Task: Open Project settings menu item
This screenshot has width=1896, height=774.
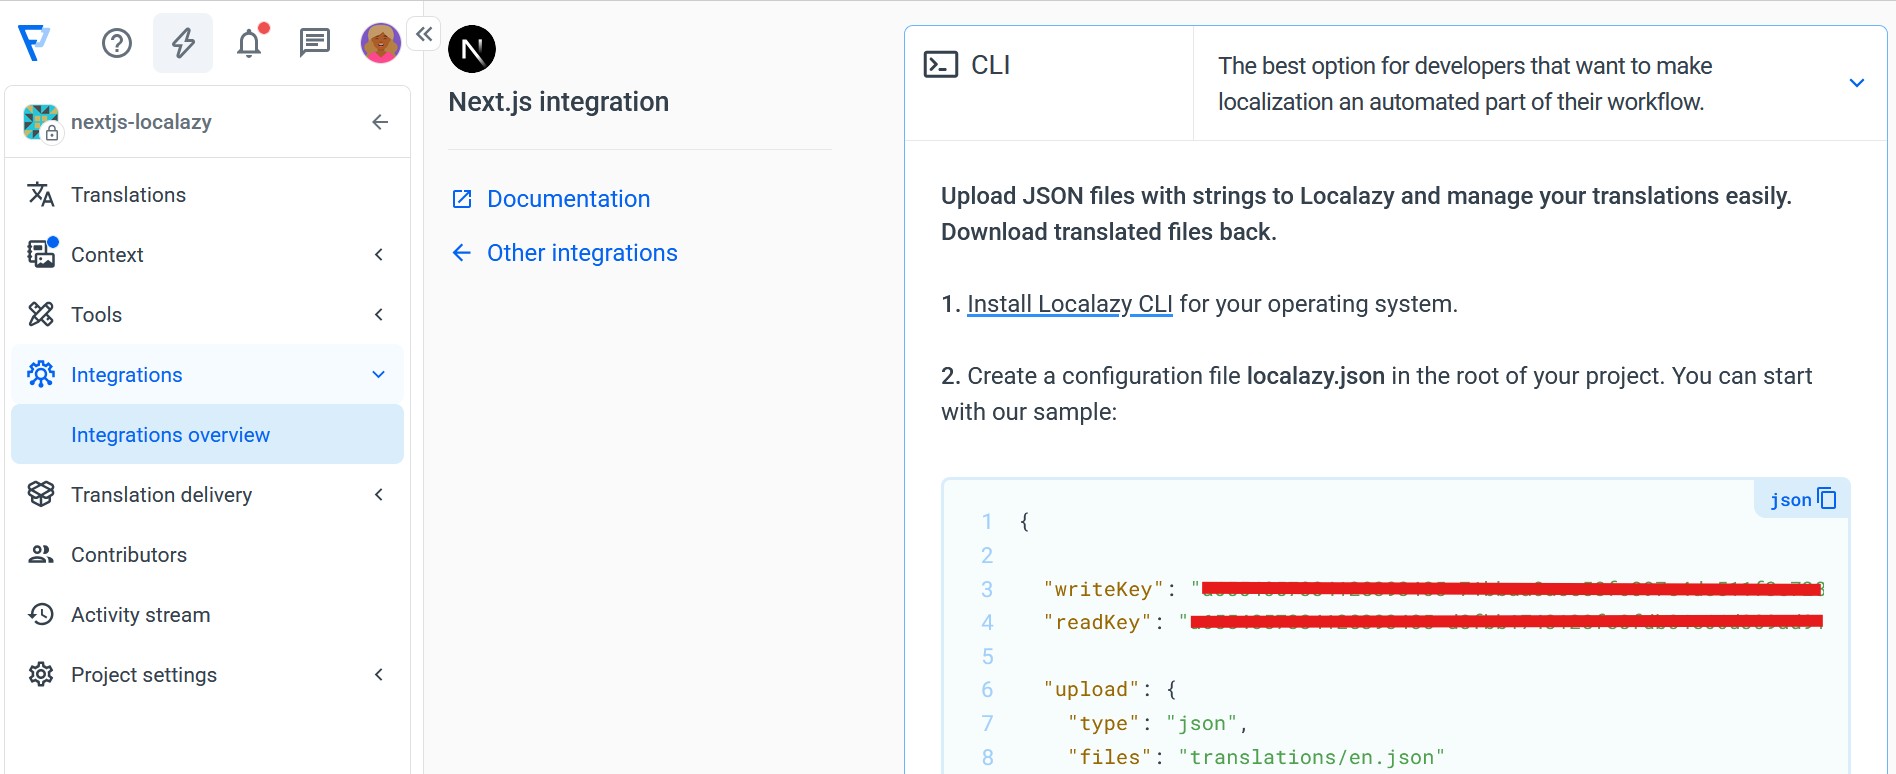Action: [208, 674]
